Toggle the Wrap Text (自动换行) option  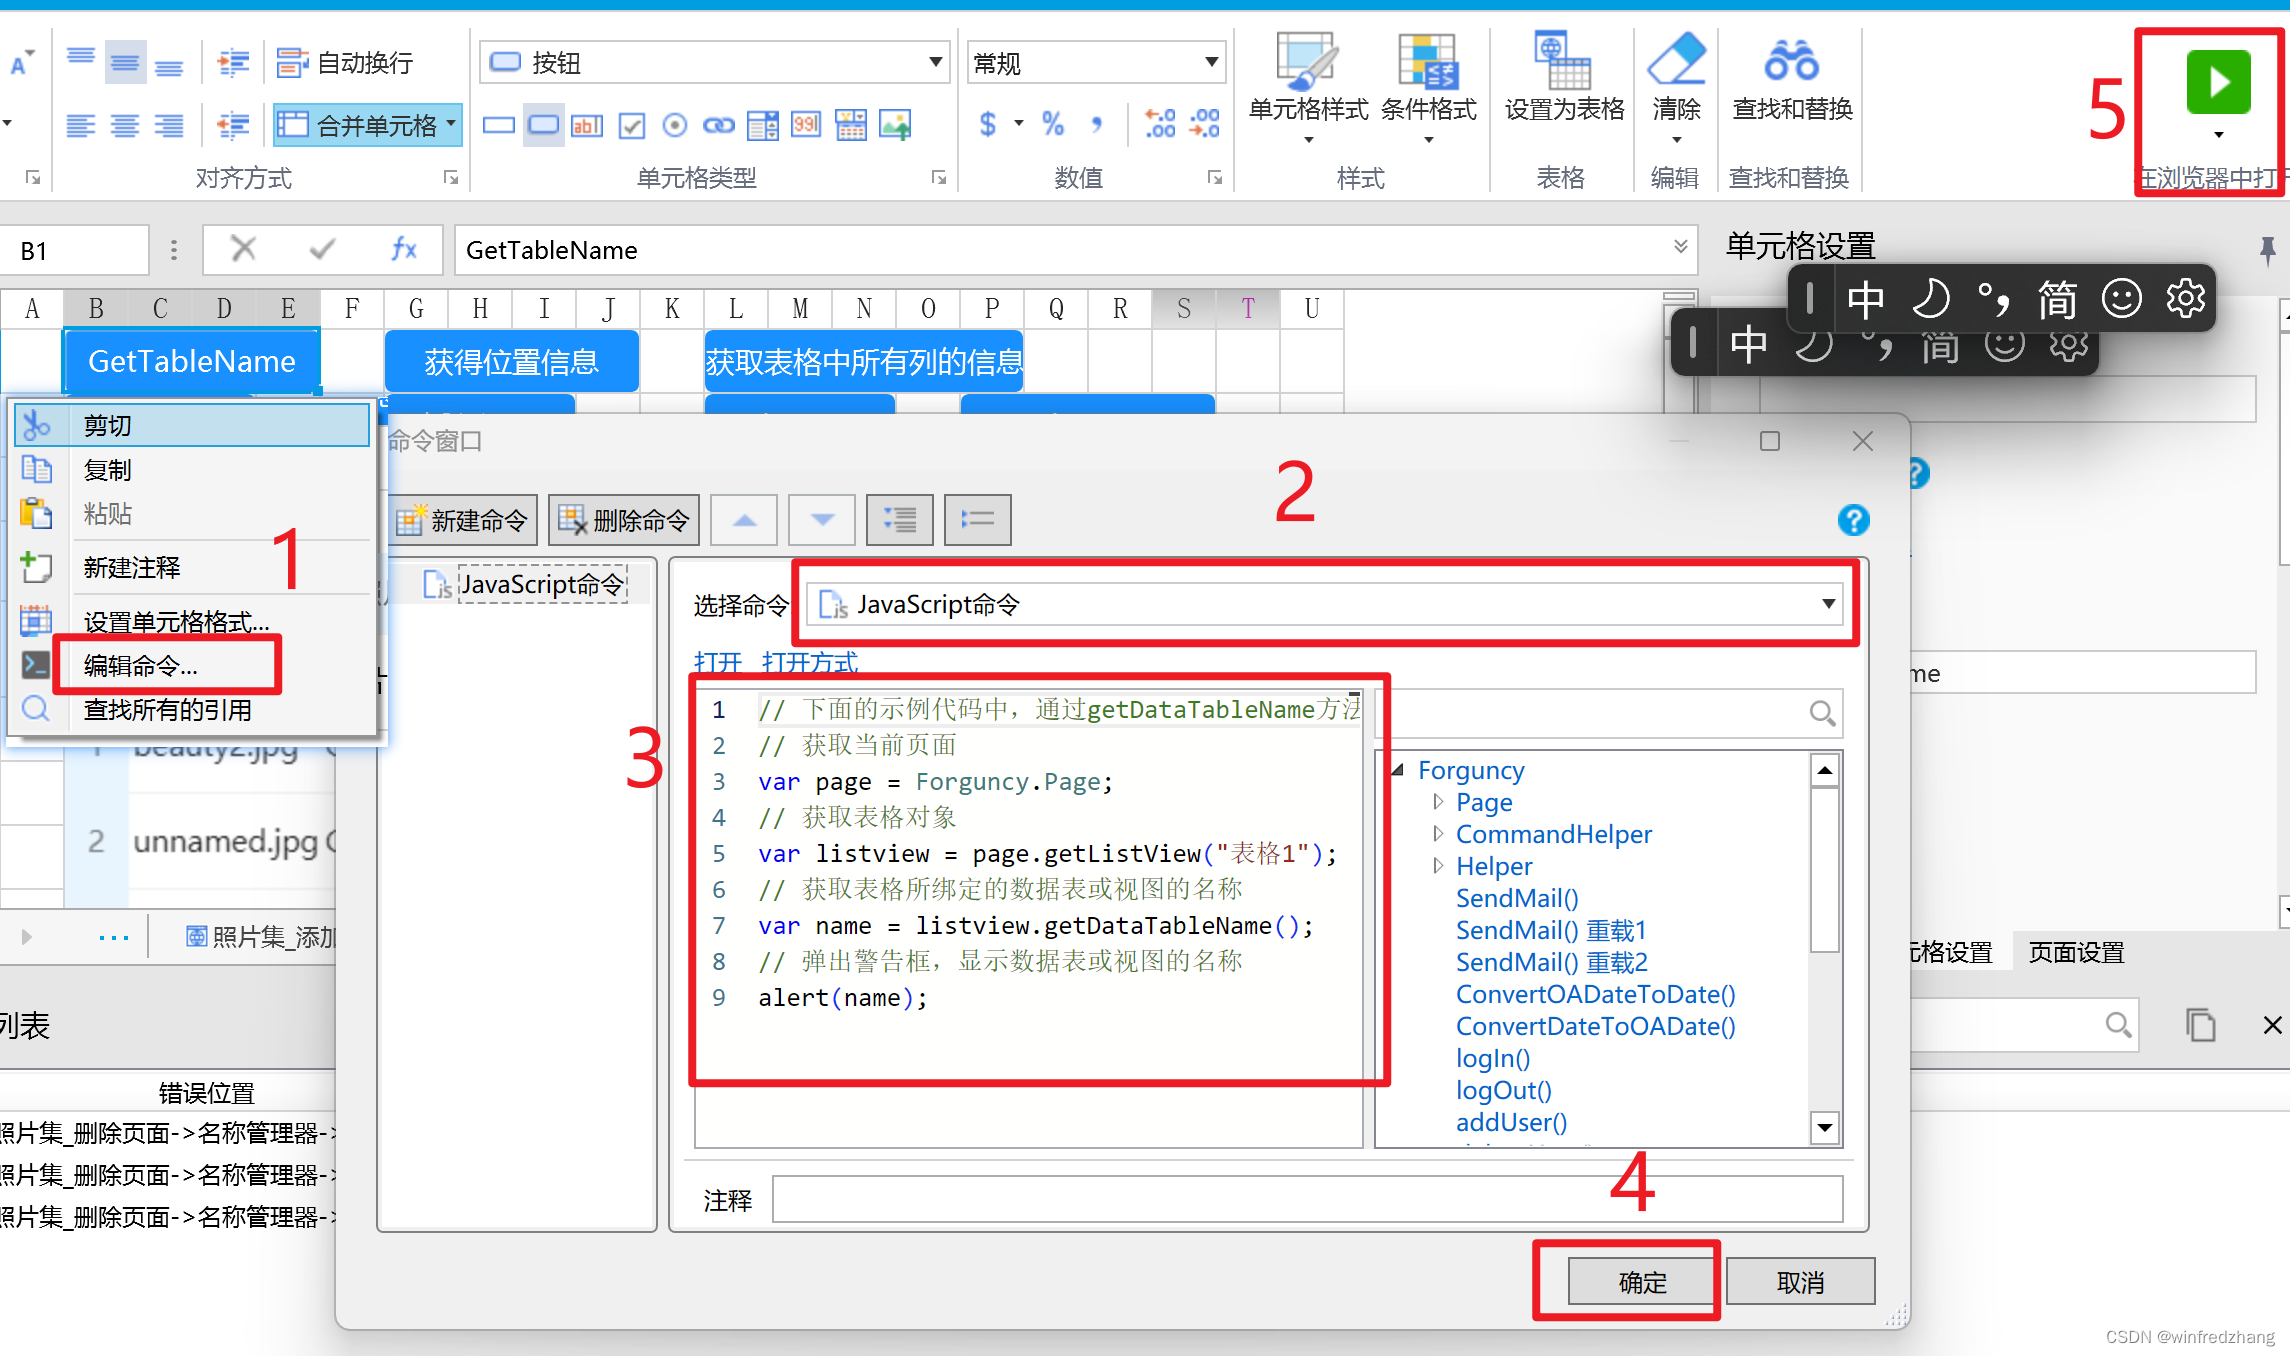click(x=345, y=63)
